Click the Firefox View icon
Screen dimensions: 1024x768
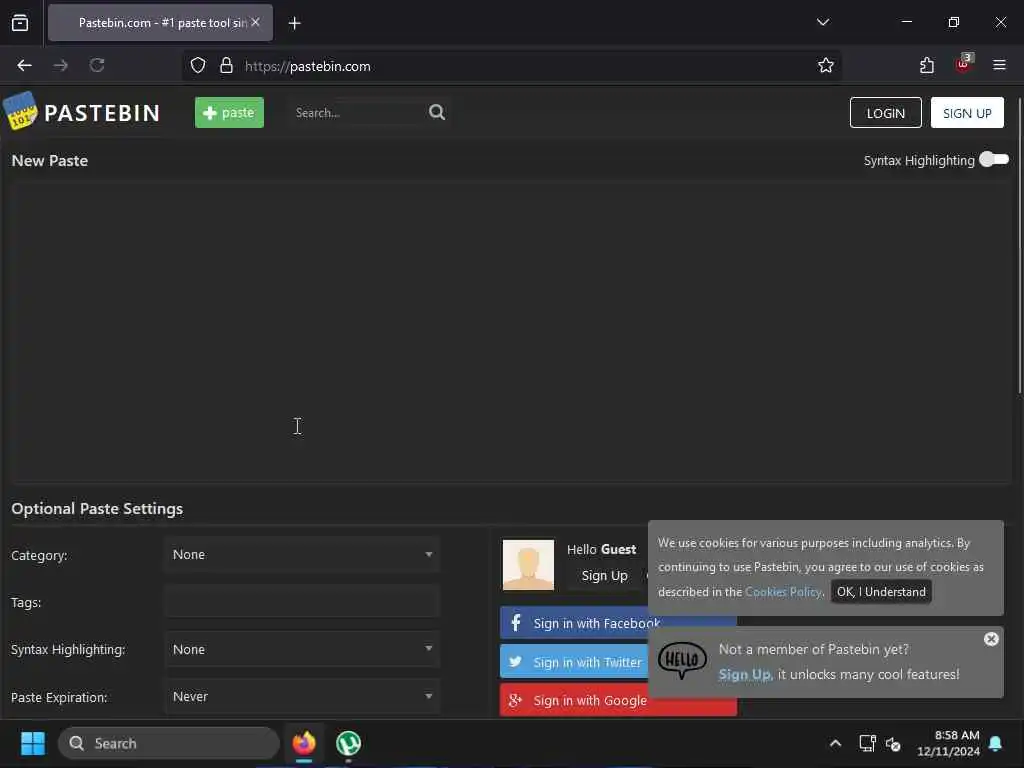click(x=20, y=23)
